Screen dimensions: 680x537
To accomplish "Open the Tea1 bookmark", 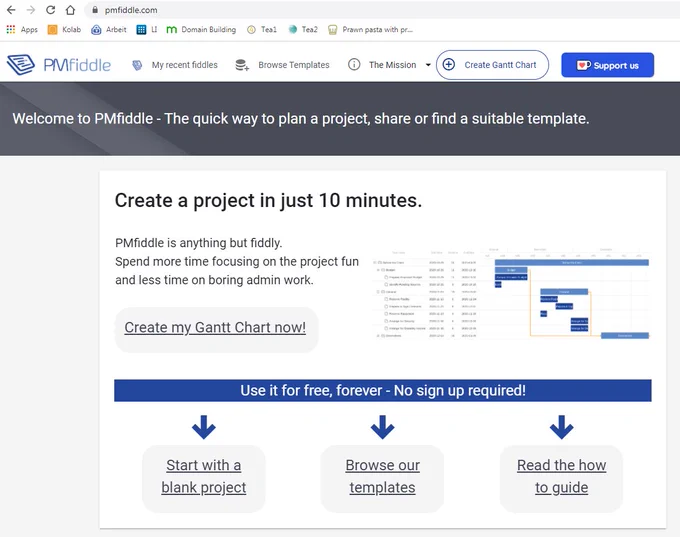I will tap(262, 29).
